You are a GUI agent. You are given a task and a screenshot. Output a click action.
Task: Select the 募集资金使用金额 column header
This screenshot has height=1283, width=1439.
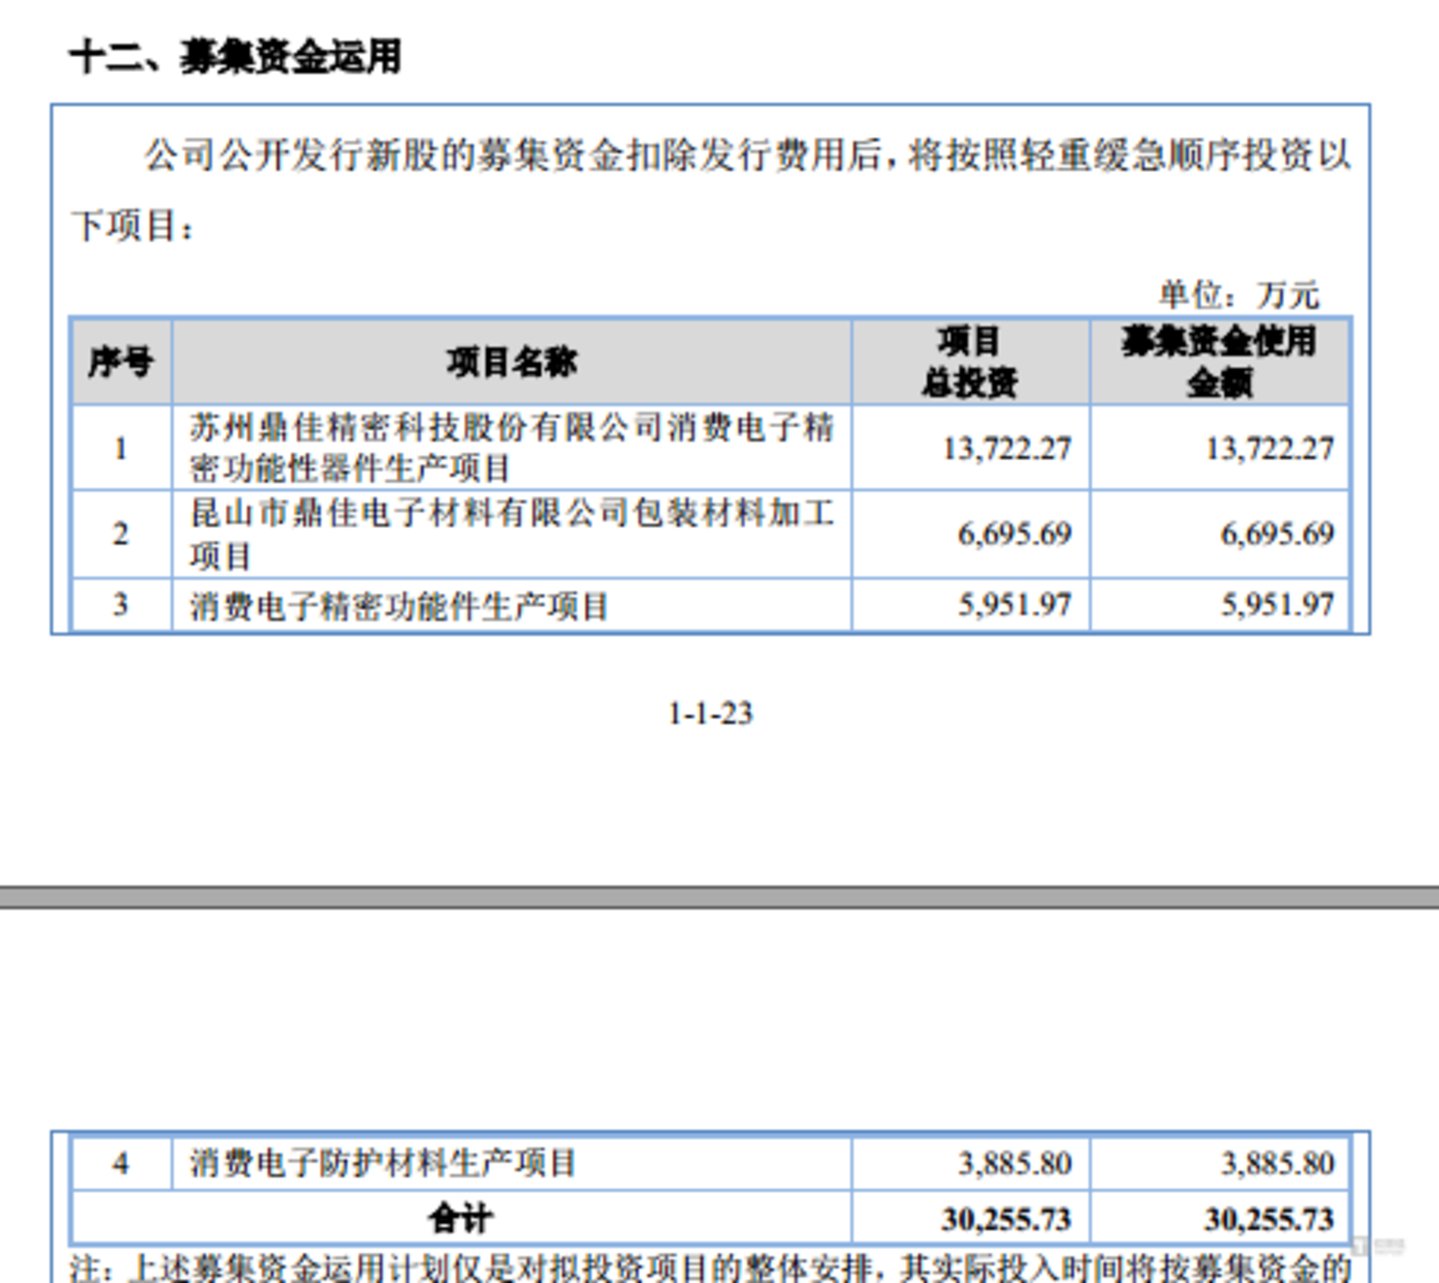[1219, 362]
